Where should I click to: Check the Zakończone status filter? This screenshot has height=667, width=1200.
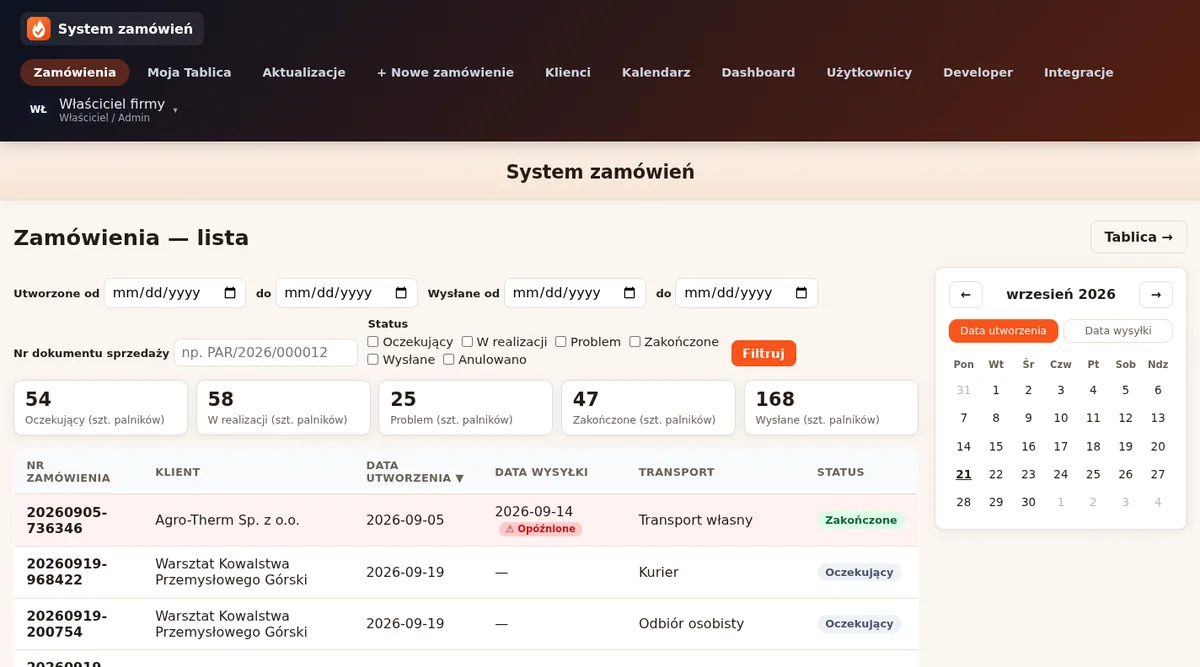[x=635, y=342]
